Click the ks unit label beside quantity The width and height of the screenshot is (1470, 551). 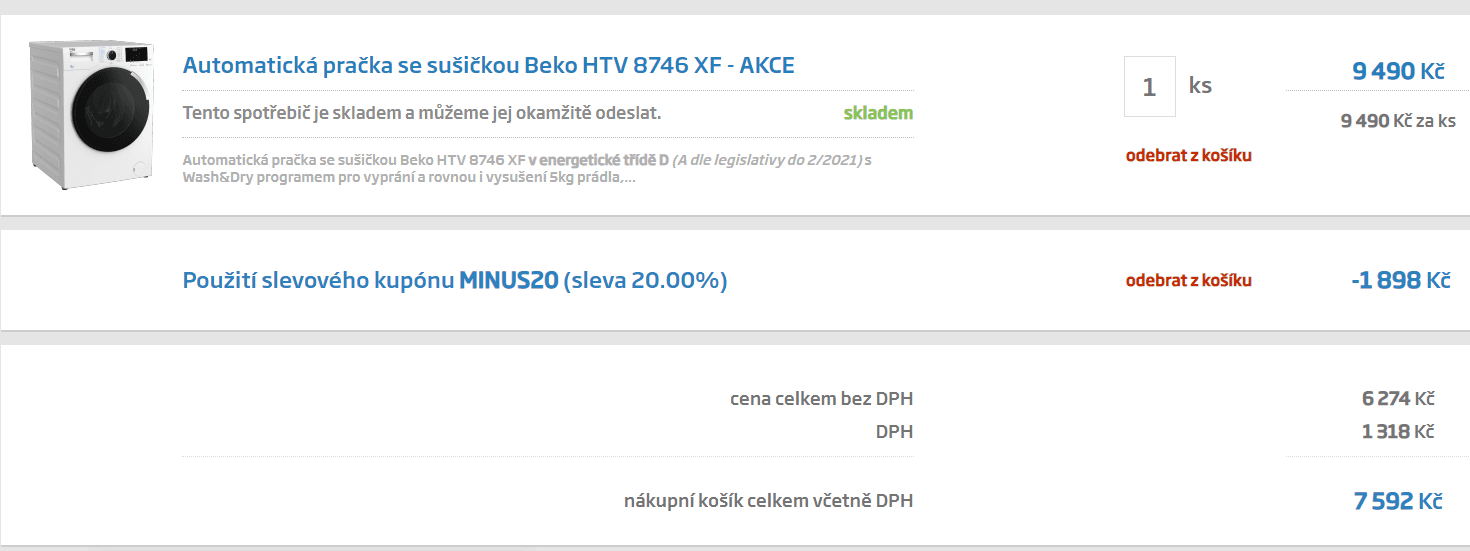coord(1200,85)
